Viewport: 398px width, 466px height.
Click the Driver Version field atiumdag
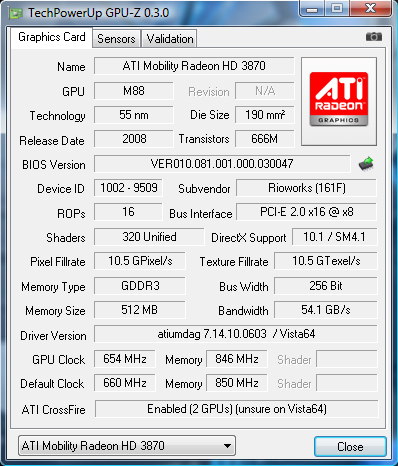click(236, 334)
